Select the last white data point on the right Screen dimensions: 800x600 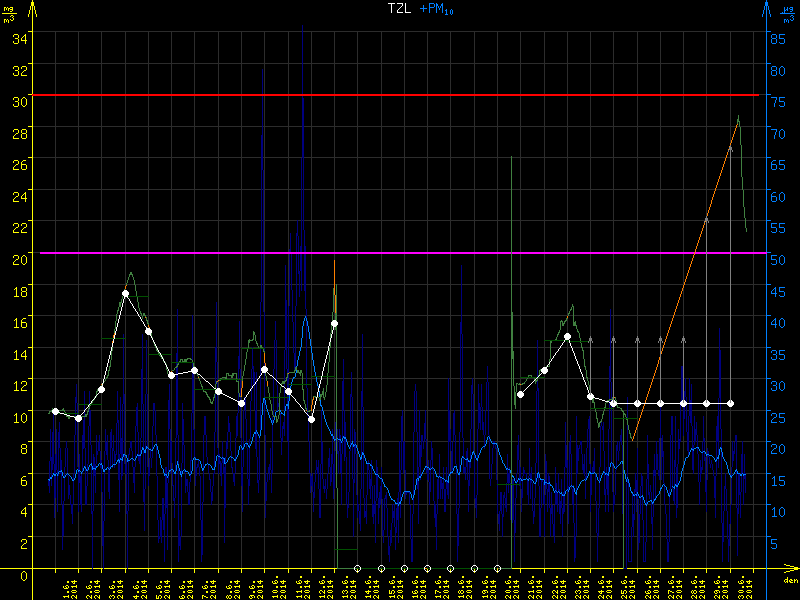coord(730,403)
